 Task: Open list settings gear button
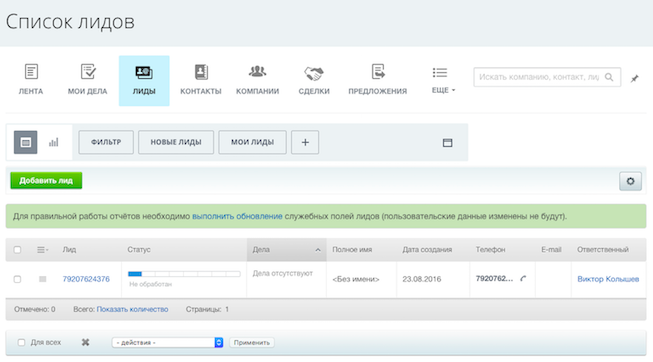pos(630,181)
